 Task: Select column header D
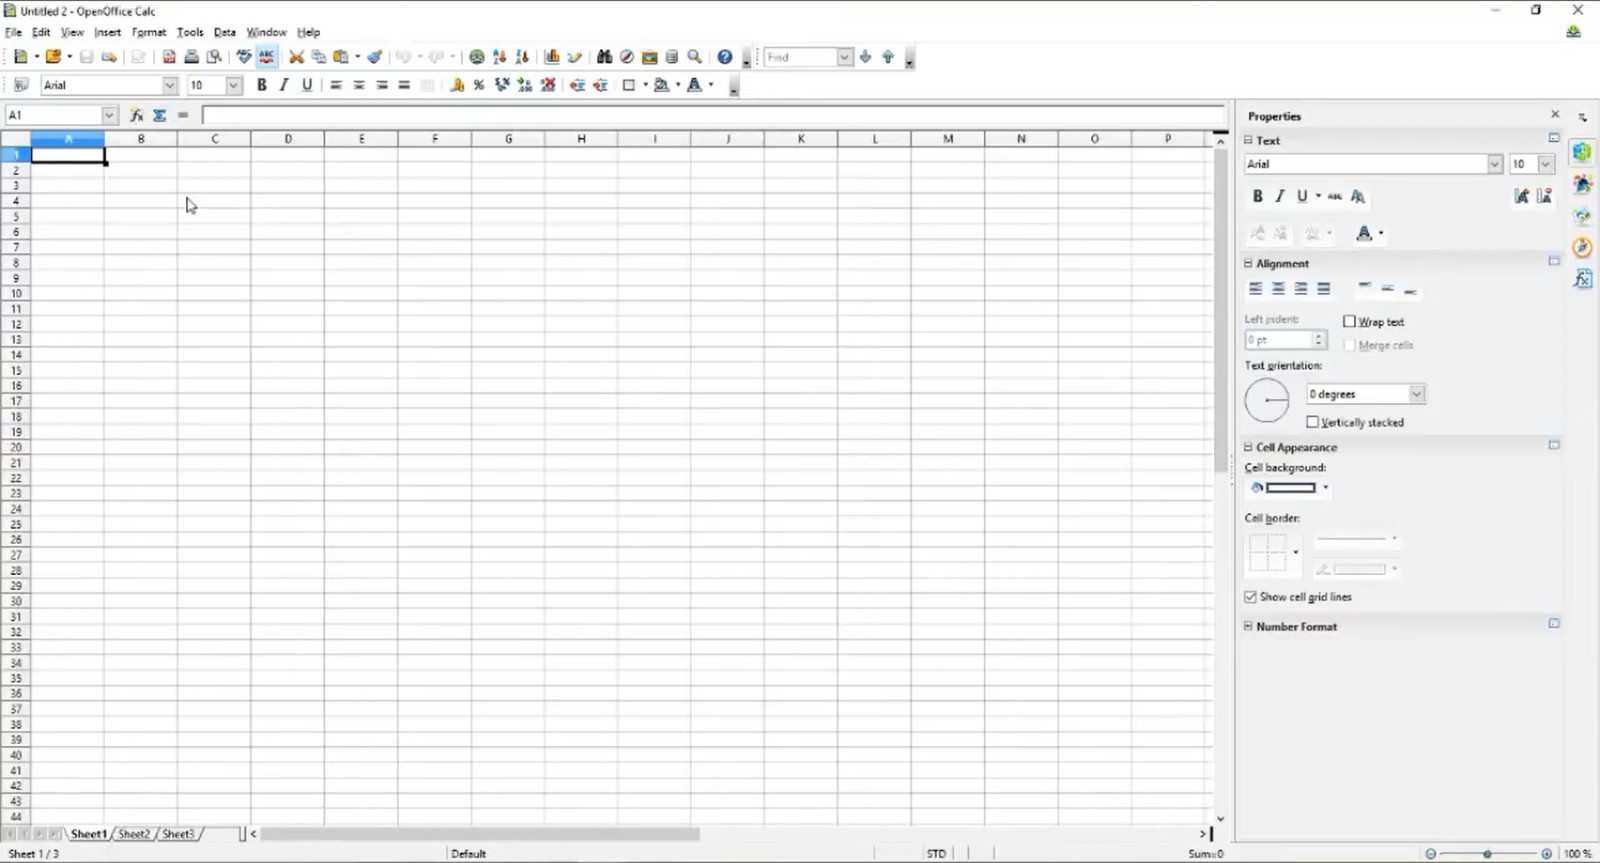click(x=288, y=139)
